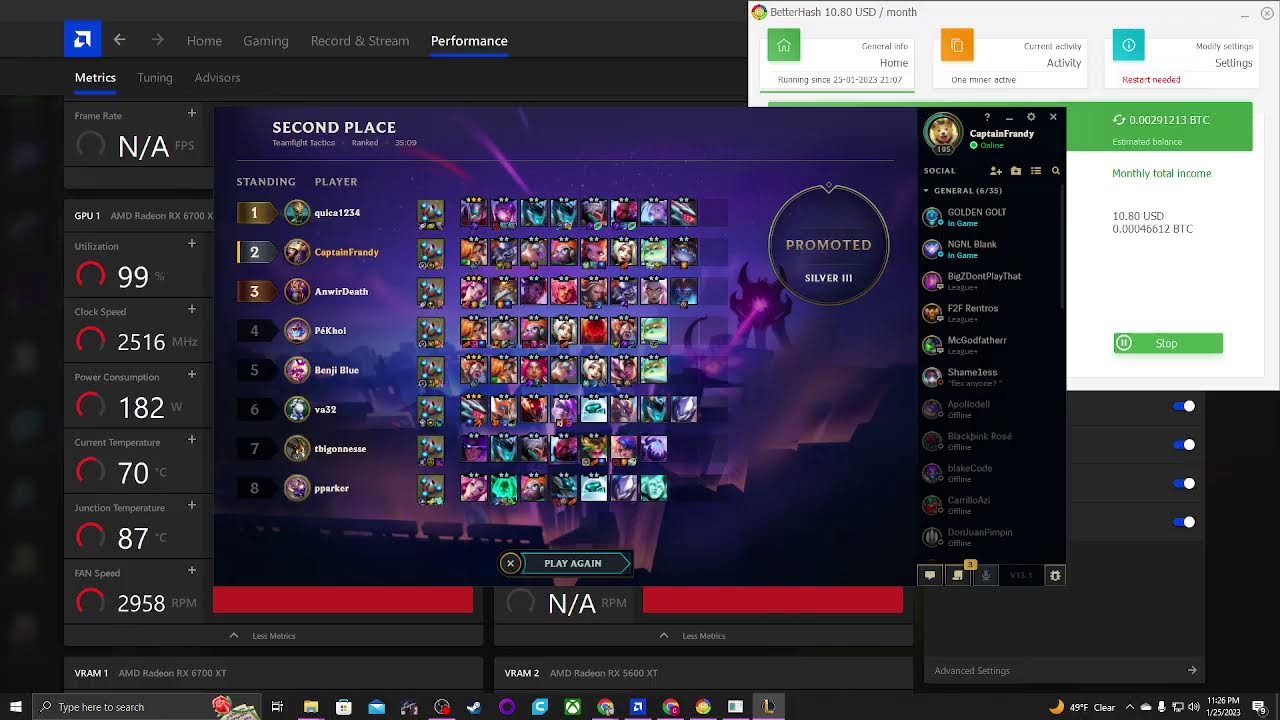Image resolution: width=1280 pixels, height=720 pixels.
Task: Switch to the Tuning sub-tab
Action: coord(155,77)
